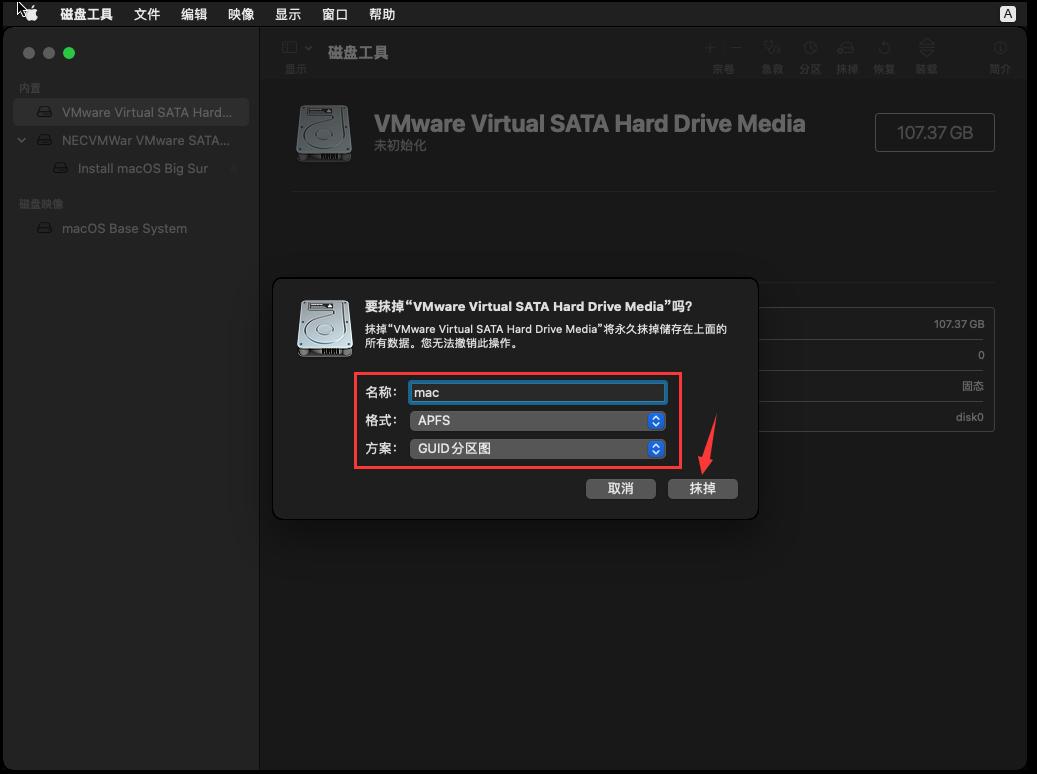Collapse the NECVMWar VMware SATA disk entry

click(22, 140)
